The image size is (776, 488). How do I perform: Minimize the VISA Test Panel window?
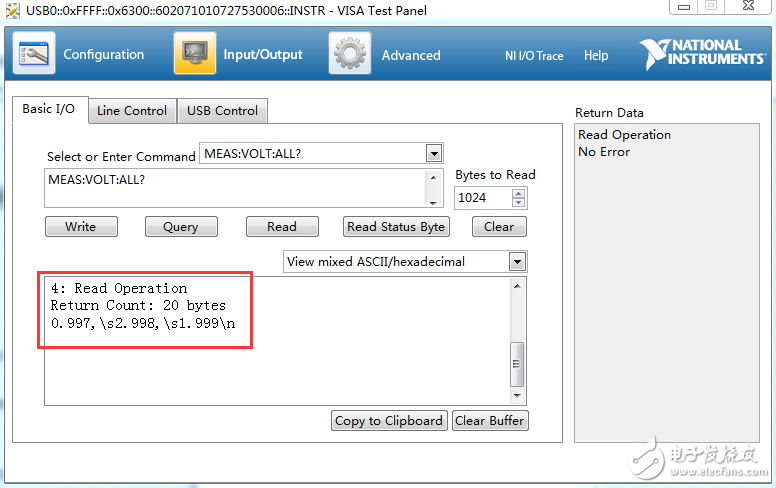(684, 6)
